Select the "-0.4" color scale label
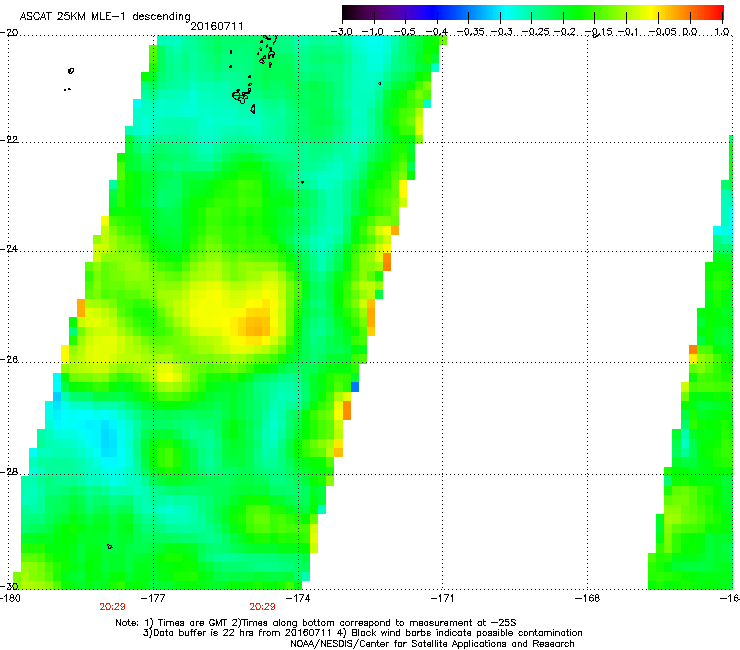Screen dimensions: 740x650 [436, 32]
